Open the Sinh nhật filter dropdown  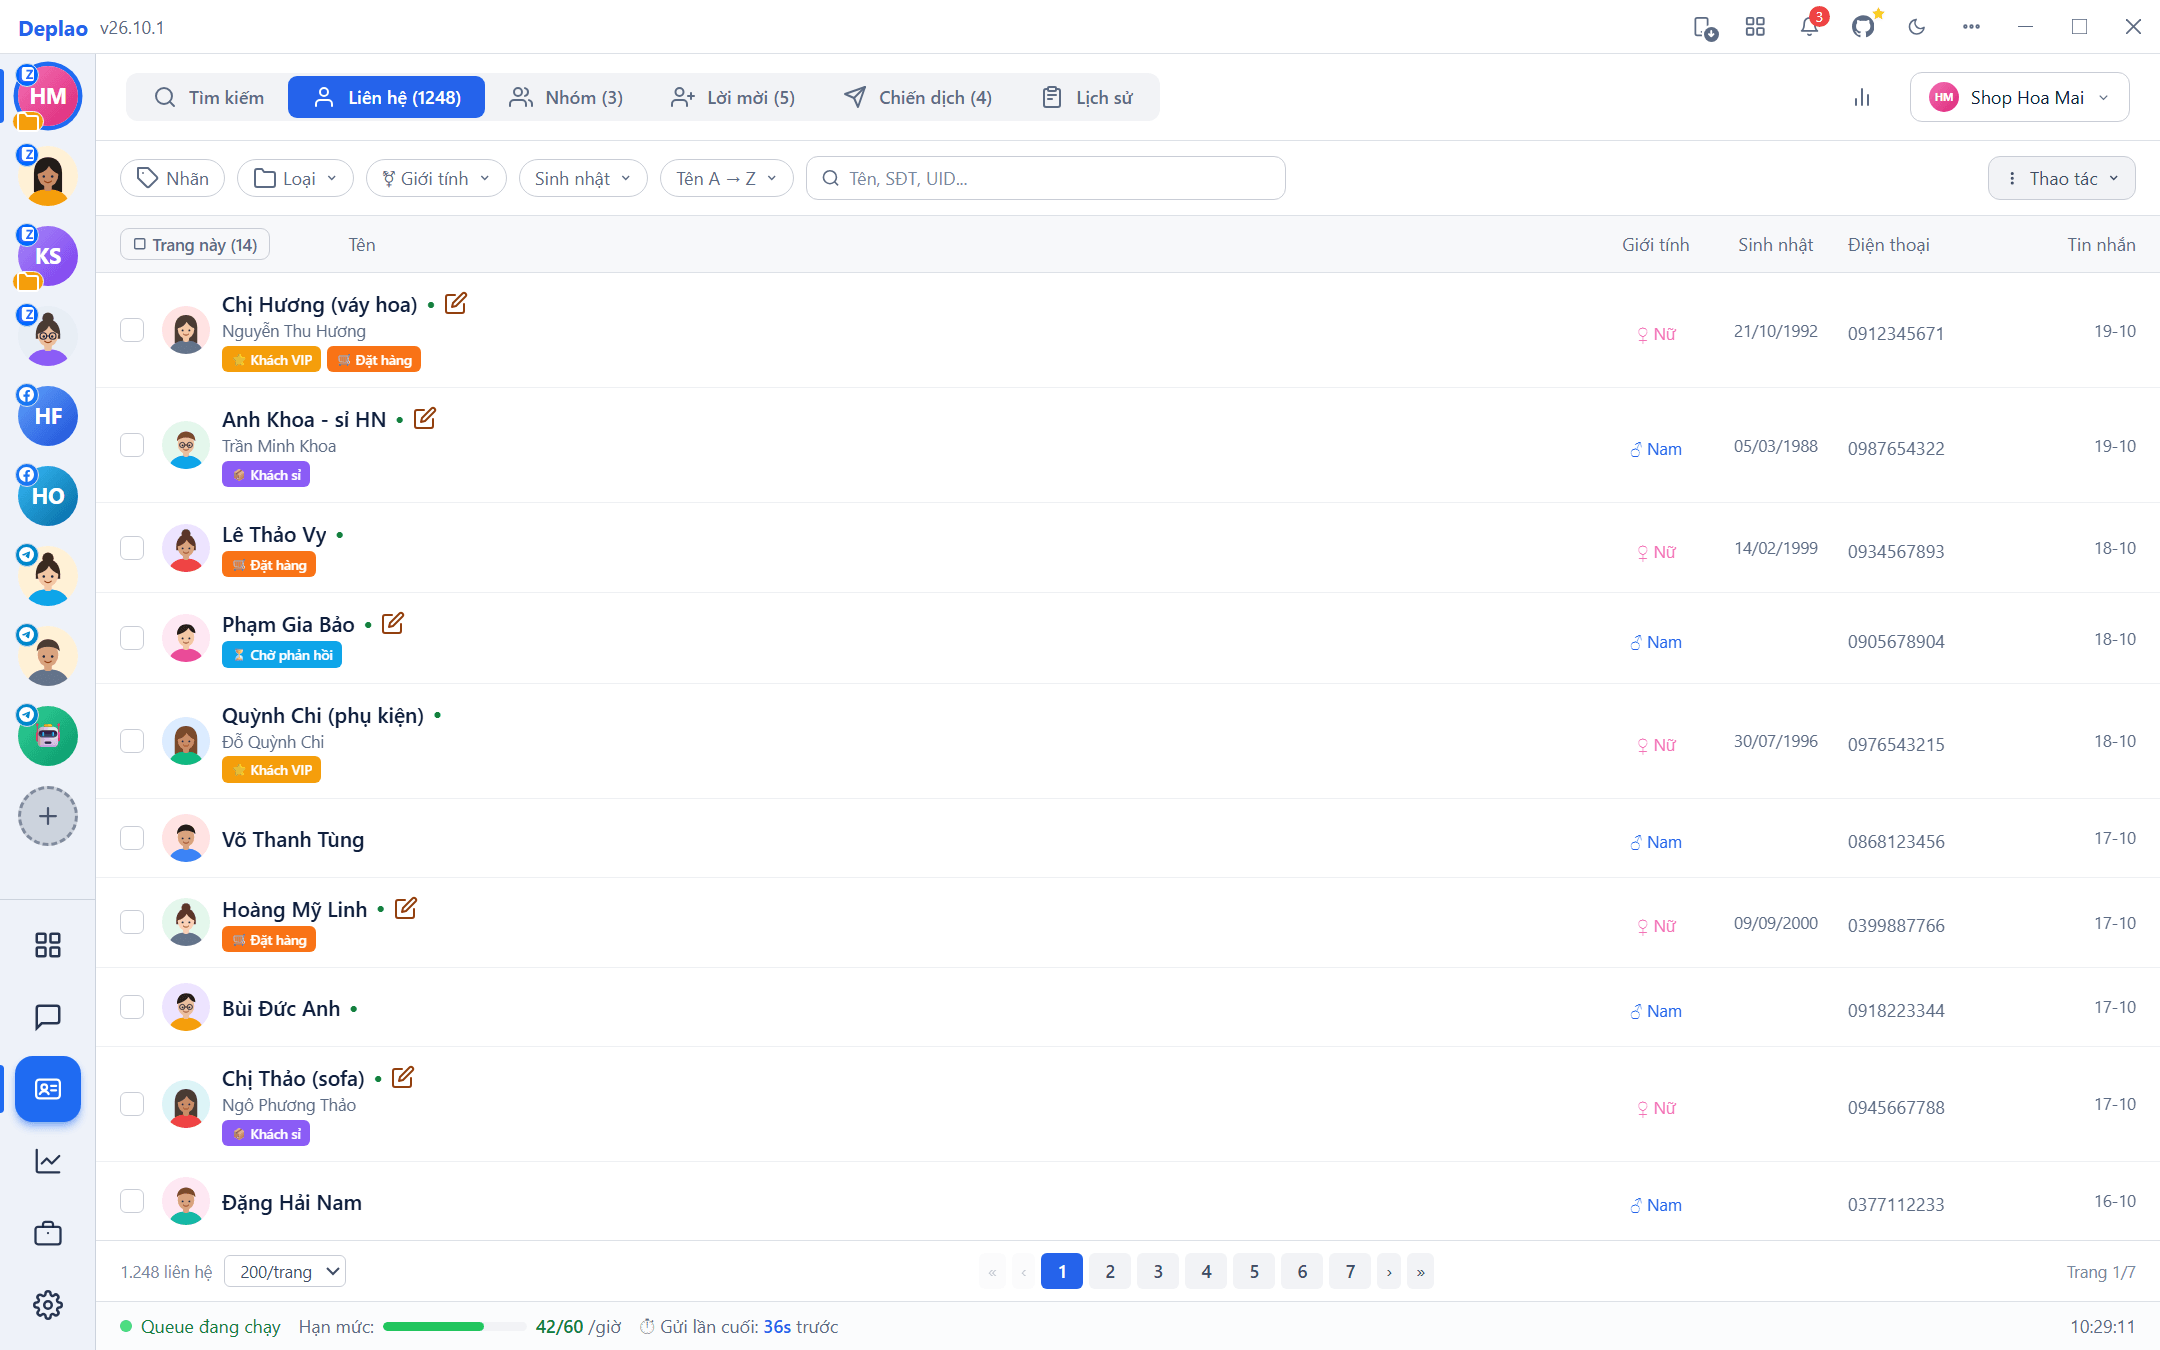(583, 178)
